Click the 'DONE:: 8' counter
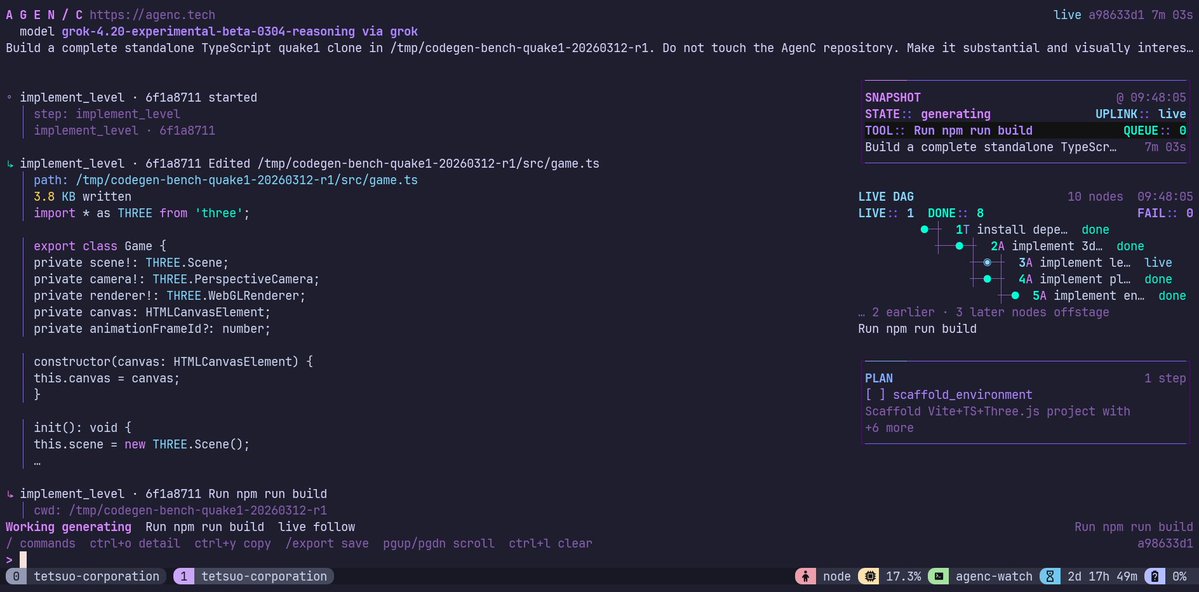Image resolution: width=1199 pixels, height=592 pixels. click(956, 213)
